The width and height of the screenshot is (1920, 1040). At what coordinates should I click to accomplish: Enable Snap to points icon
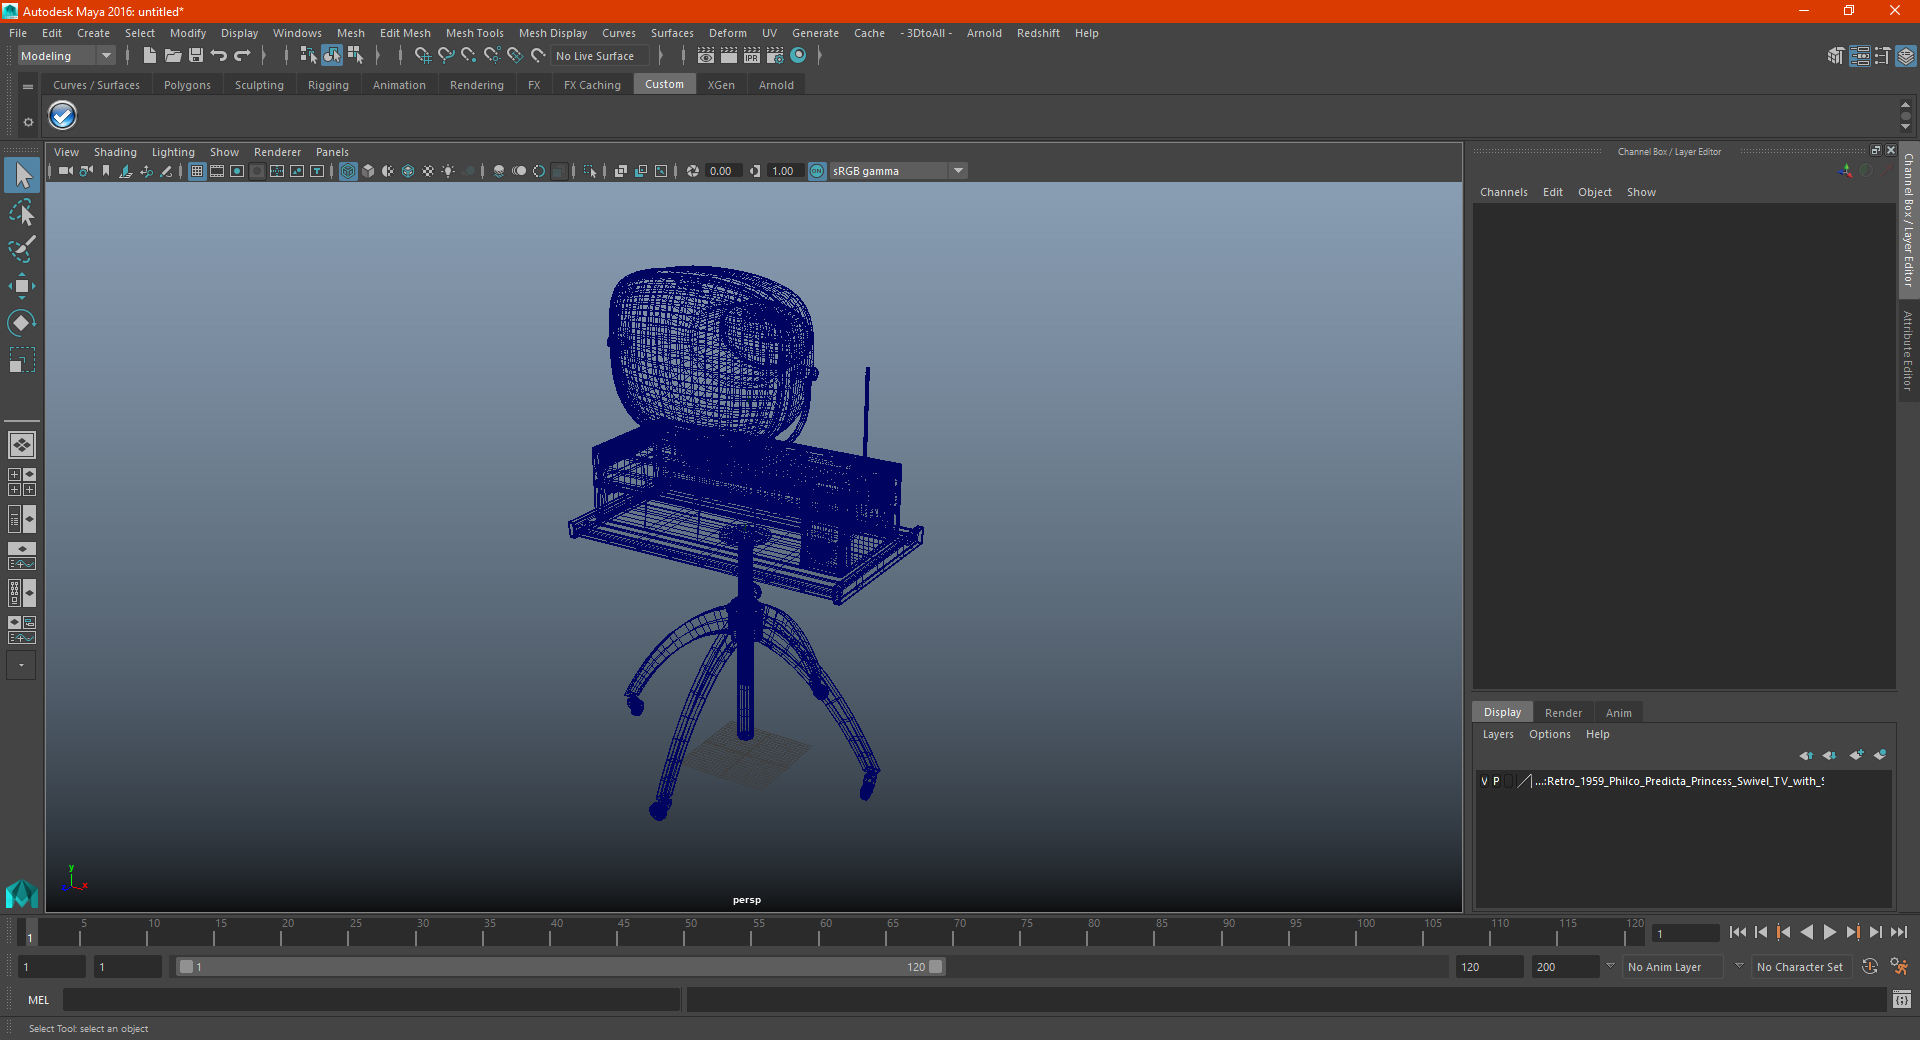coord(469,56)
